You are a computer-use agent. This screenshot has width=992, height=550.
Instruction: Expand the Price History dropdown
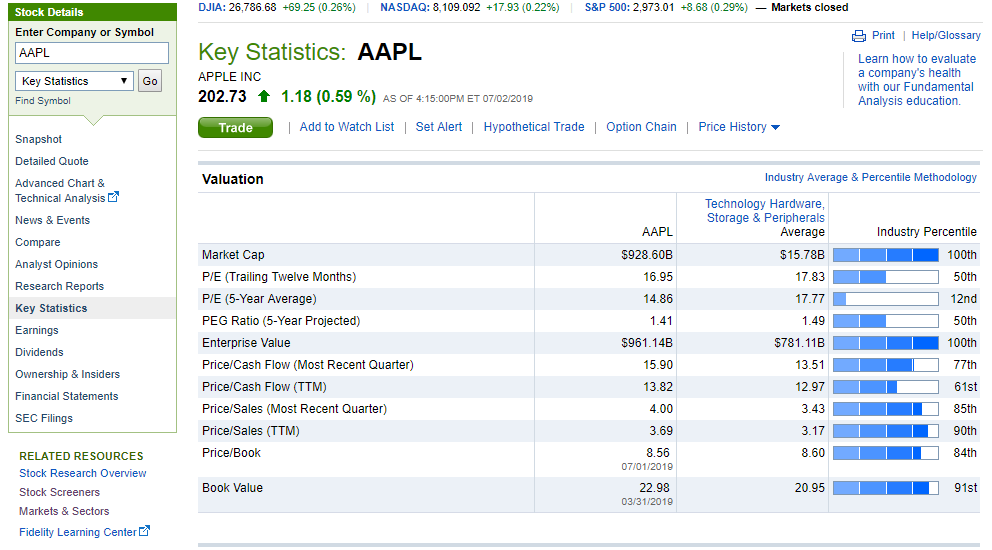[x=739, y=127]
